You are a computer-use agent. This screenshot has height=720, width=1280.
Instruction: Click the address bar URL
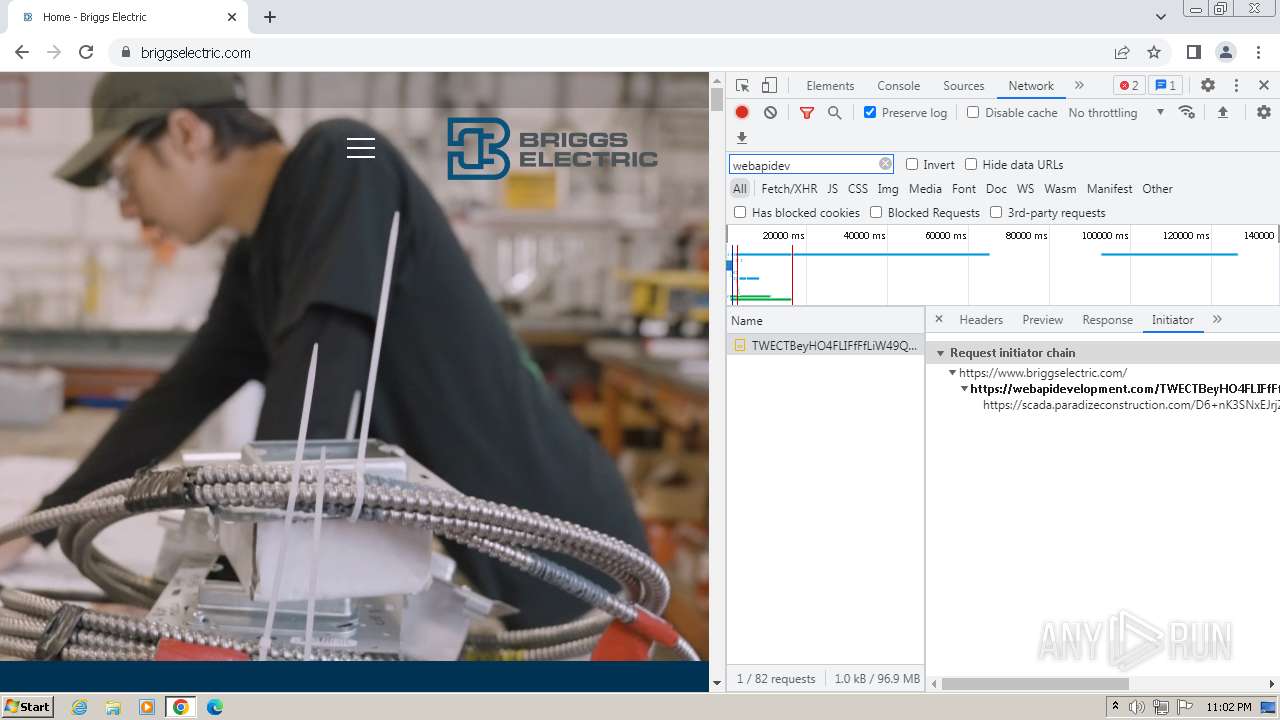point(196,52)
